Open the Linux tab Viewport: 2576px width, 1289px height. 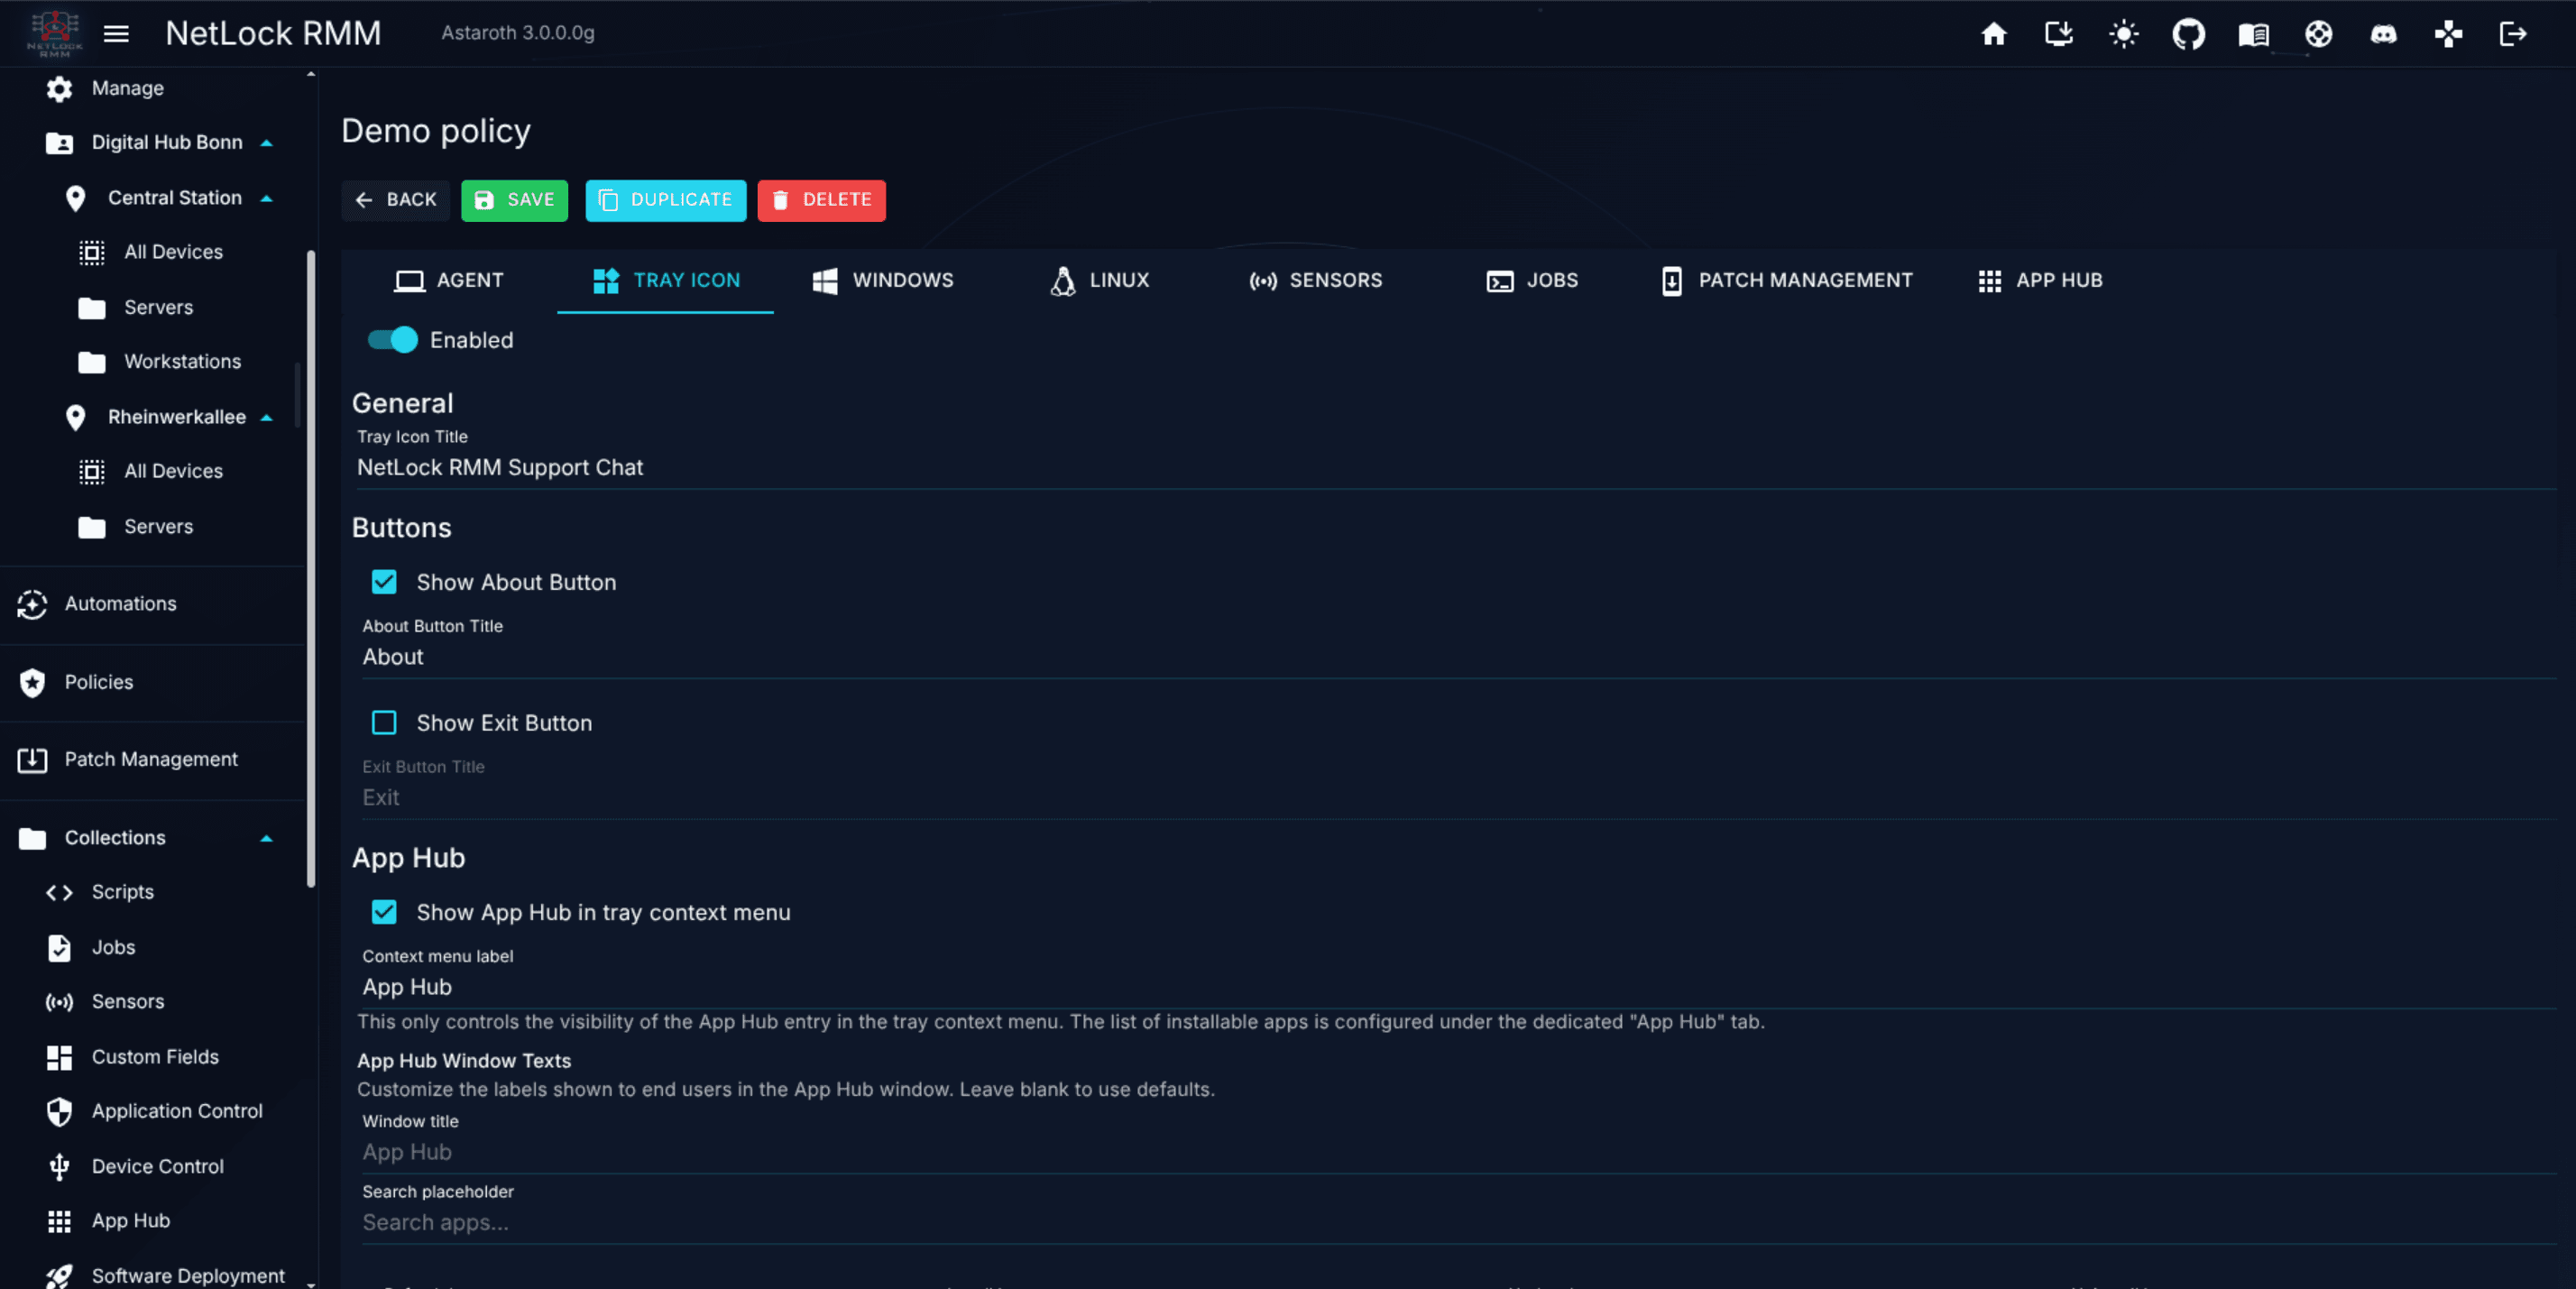tap(1099, 281)
